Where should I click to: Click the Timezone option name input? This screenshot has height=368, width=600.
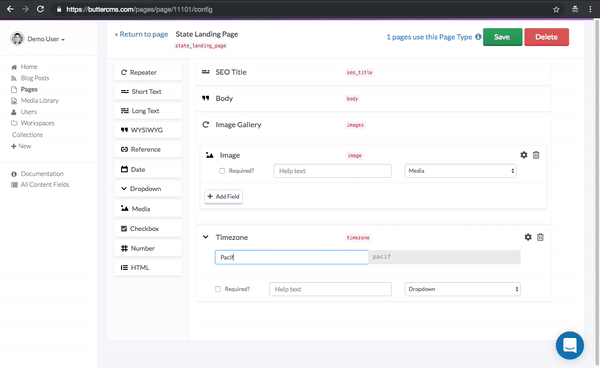292,257
